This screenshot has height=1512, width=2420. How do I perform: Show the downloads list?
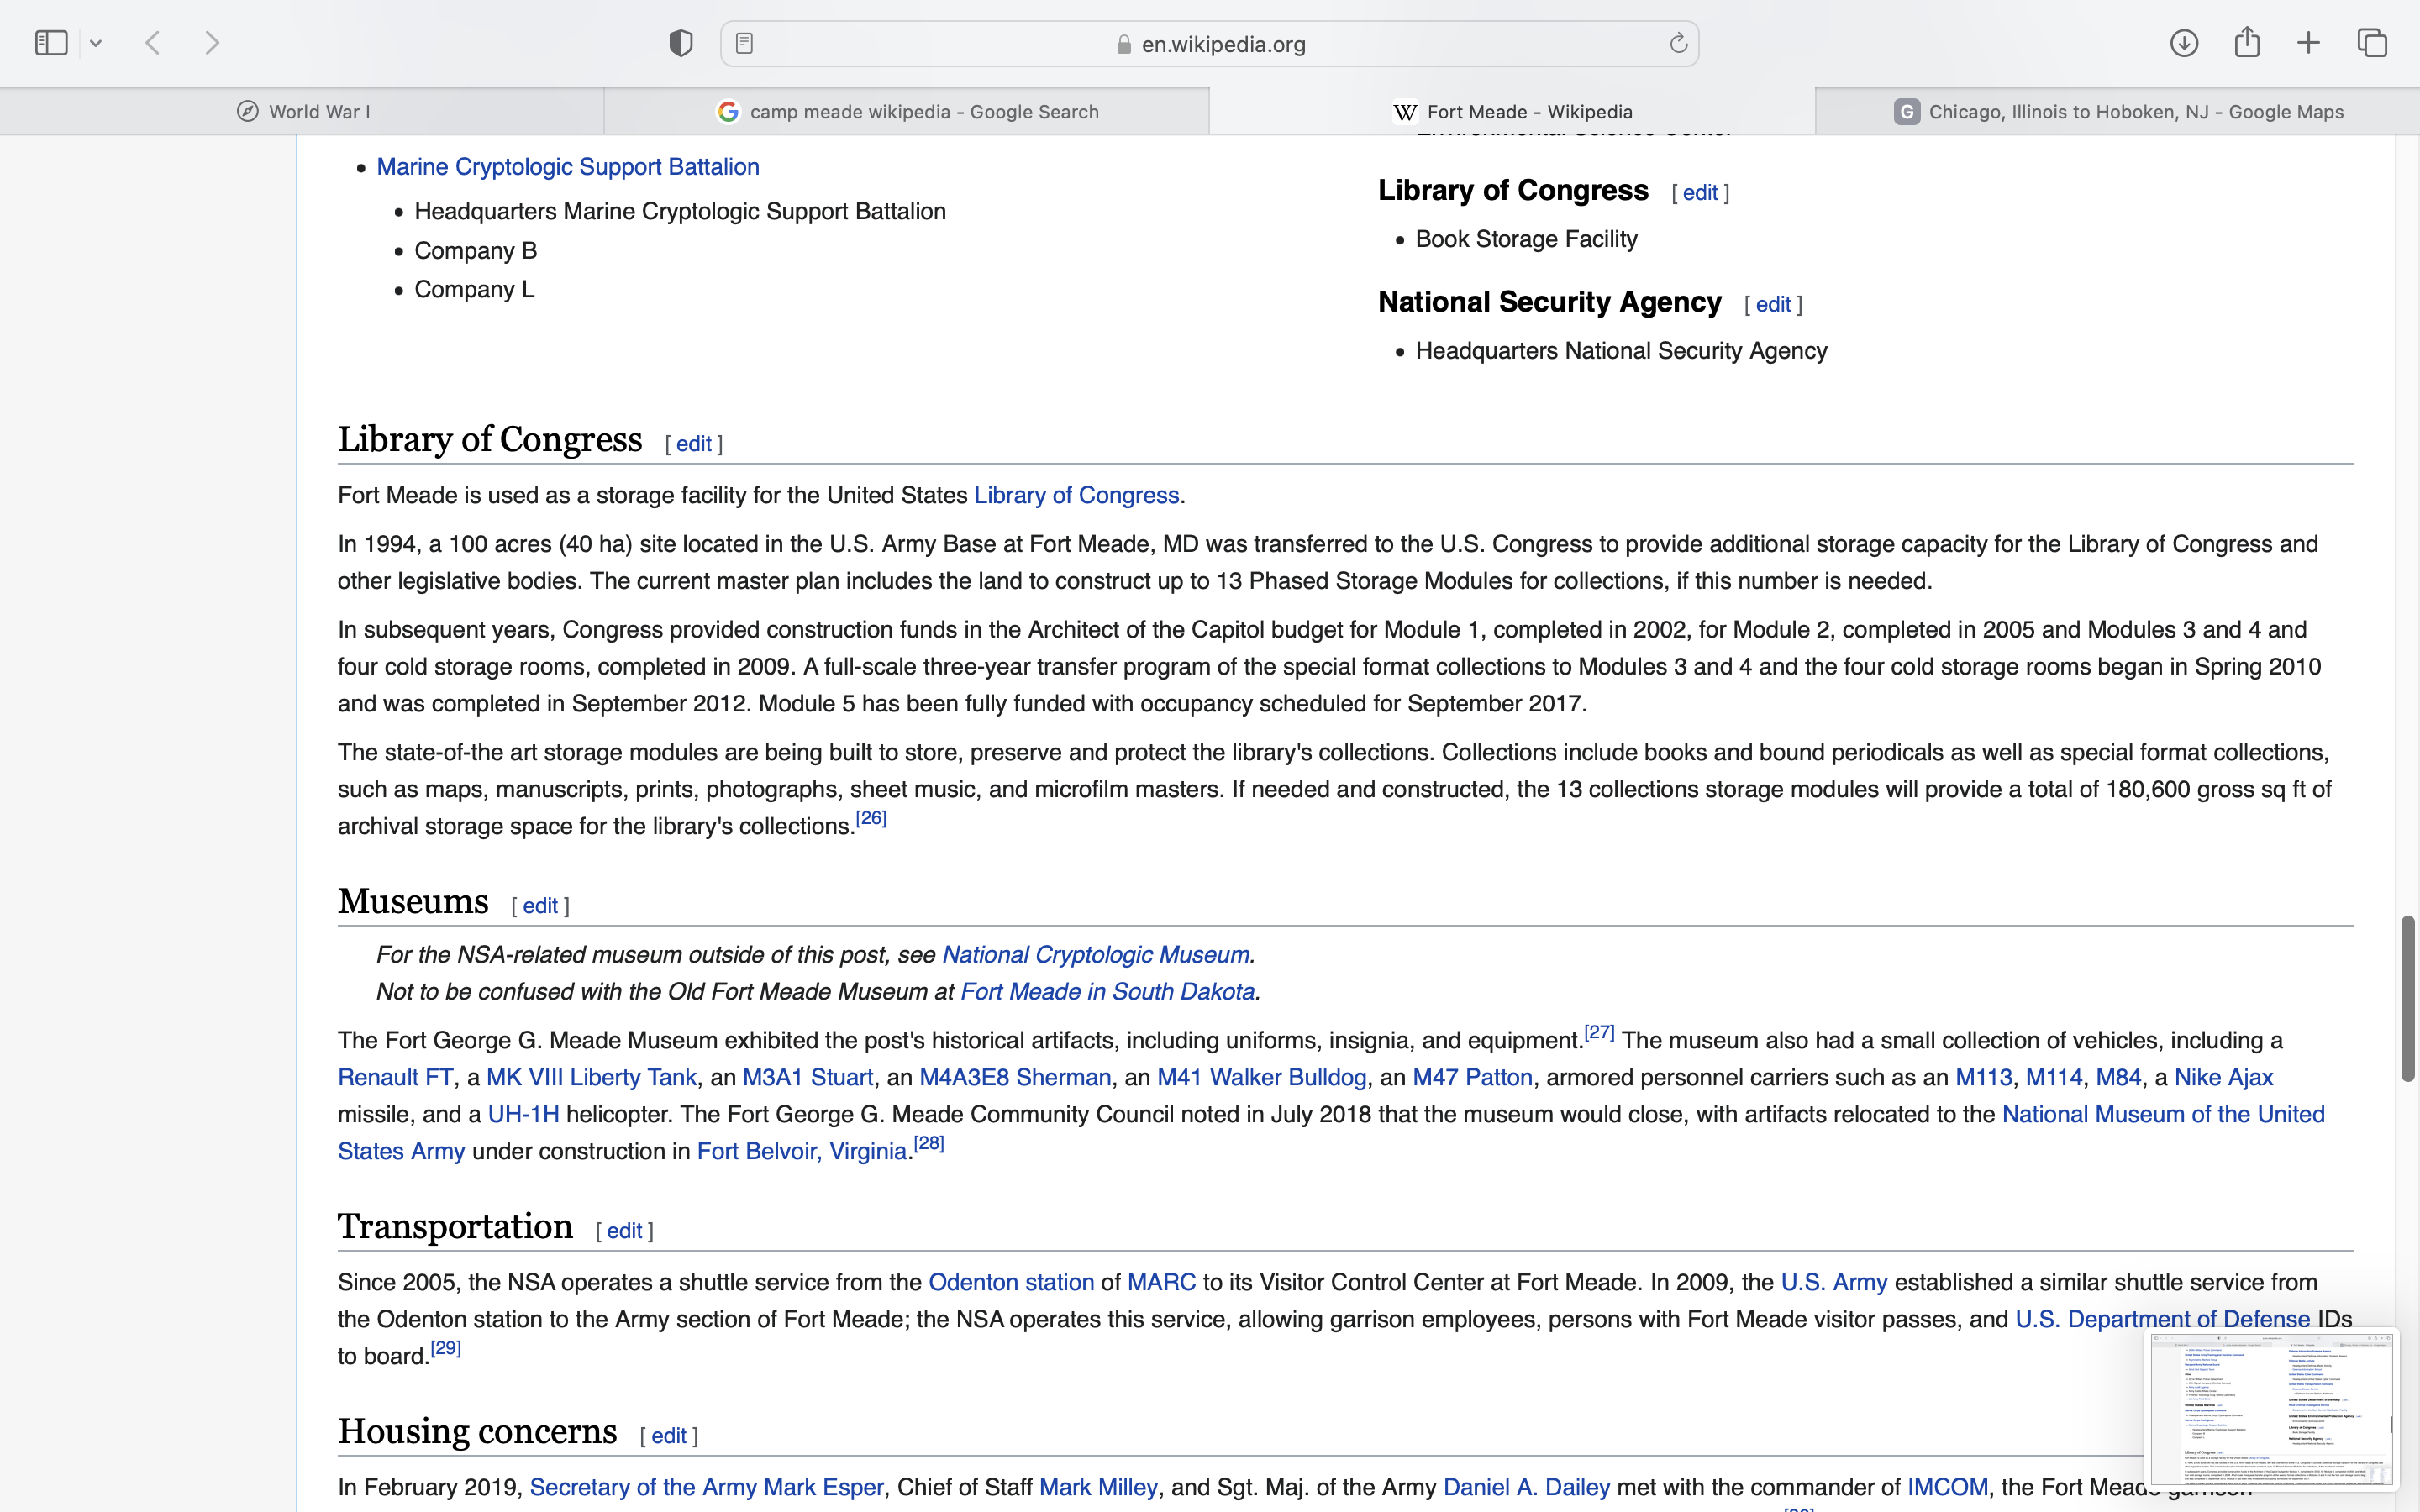2184,43
